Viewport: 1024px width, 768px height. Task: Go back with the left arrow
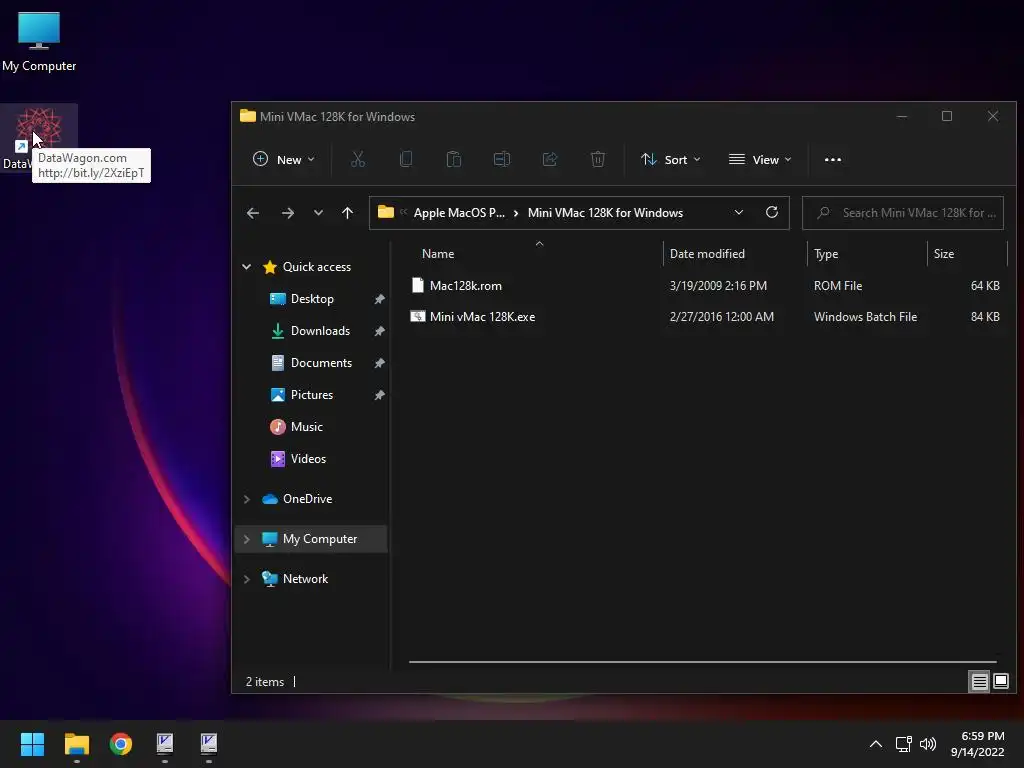[x=253, y=213]
